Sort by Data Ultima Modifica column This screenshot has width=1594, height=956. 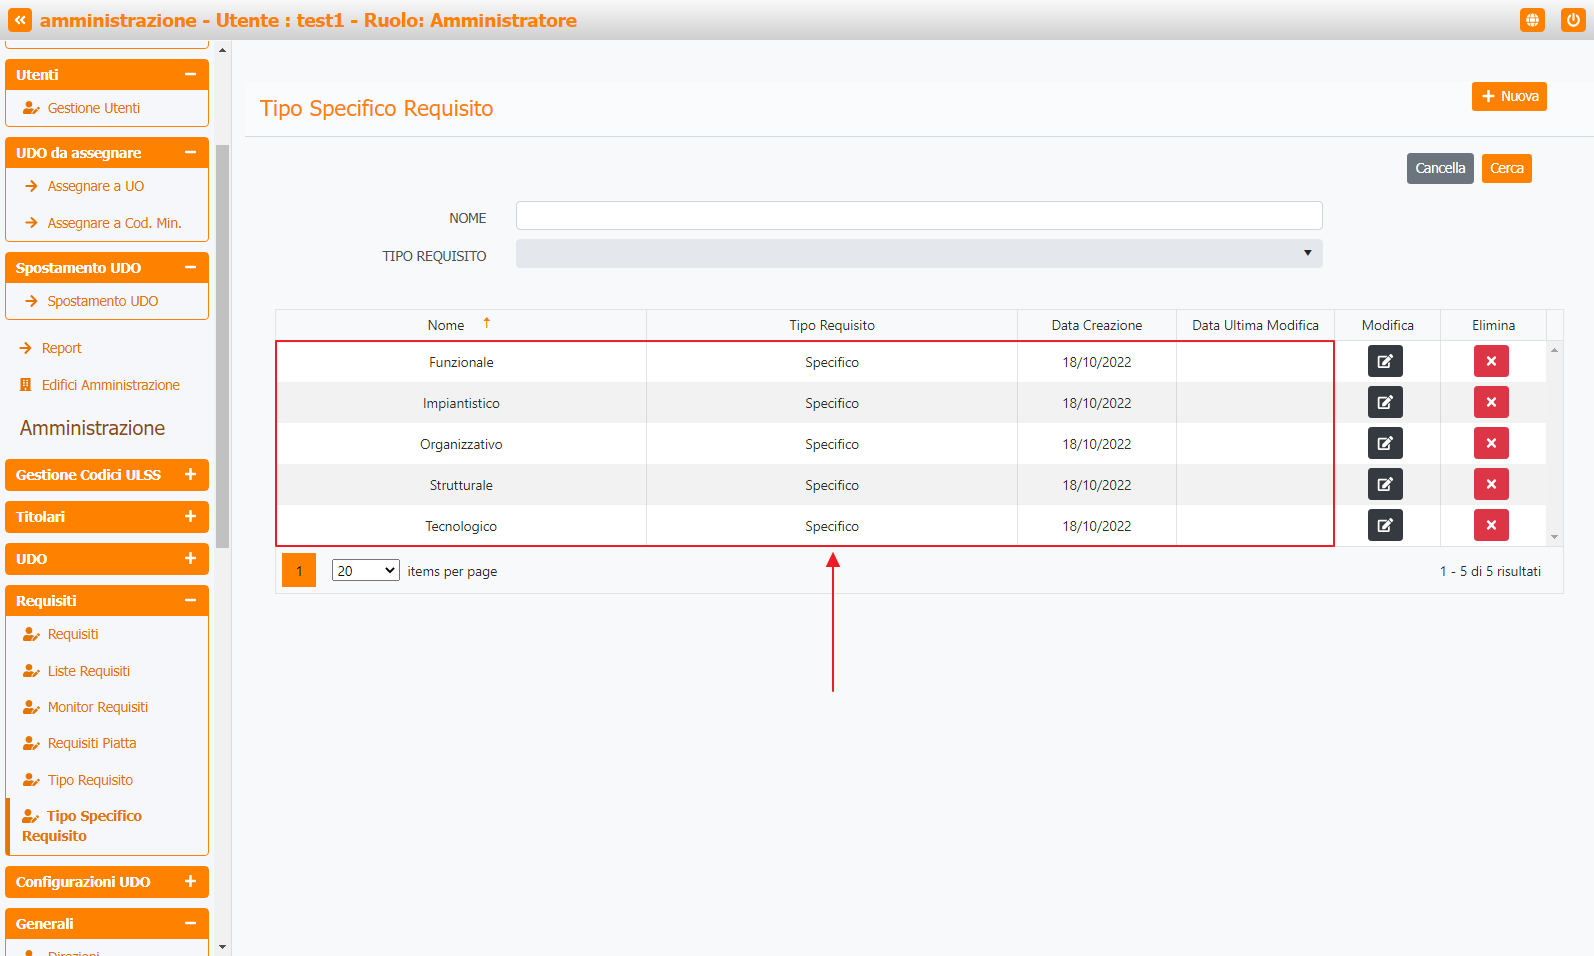(1255, 325)
